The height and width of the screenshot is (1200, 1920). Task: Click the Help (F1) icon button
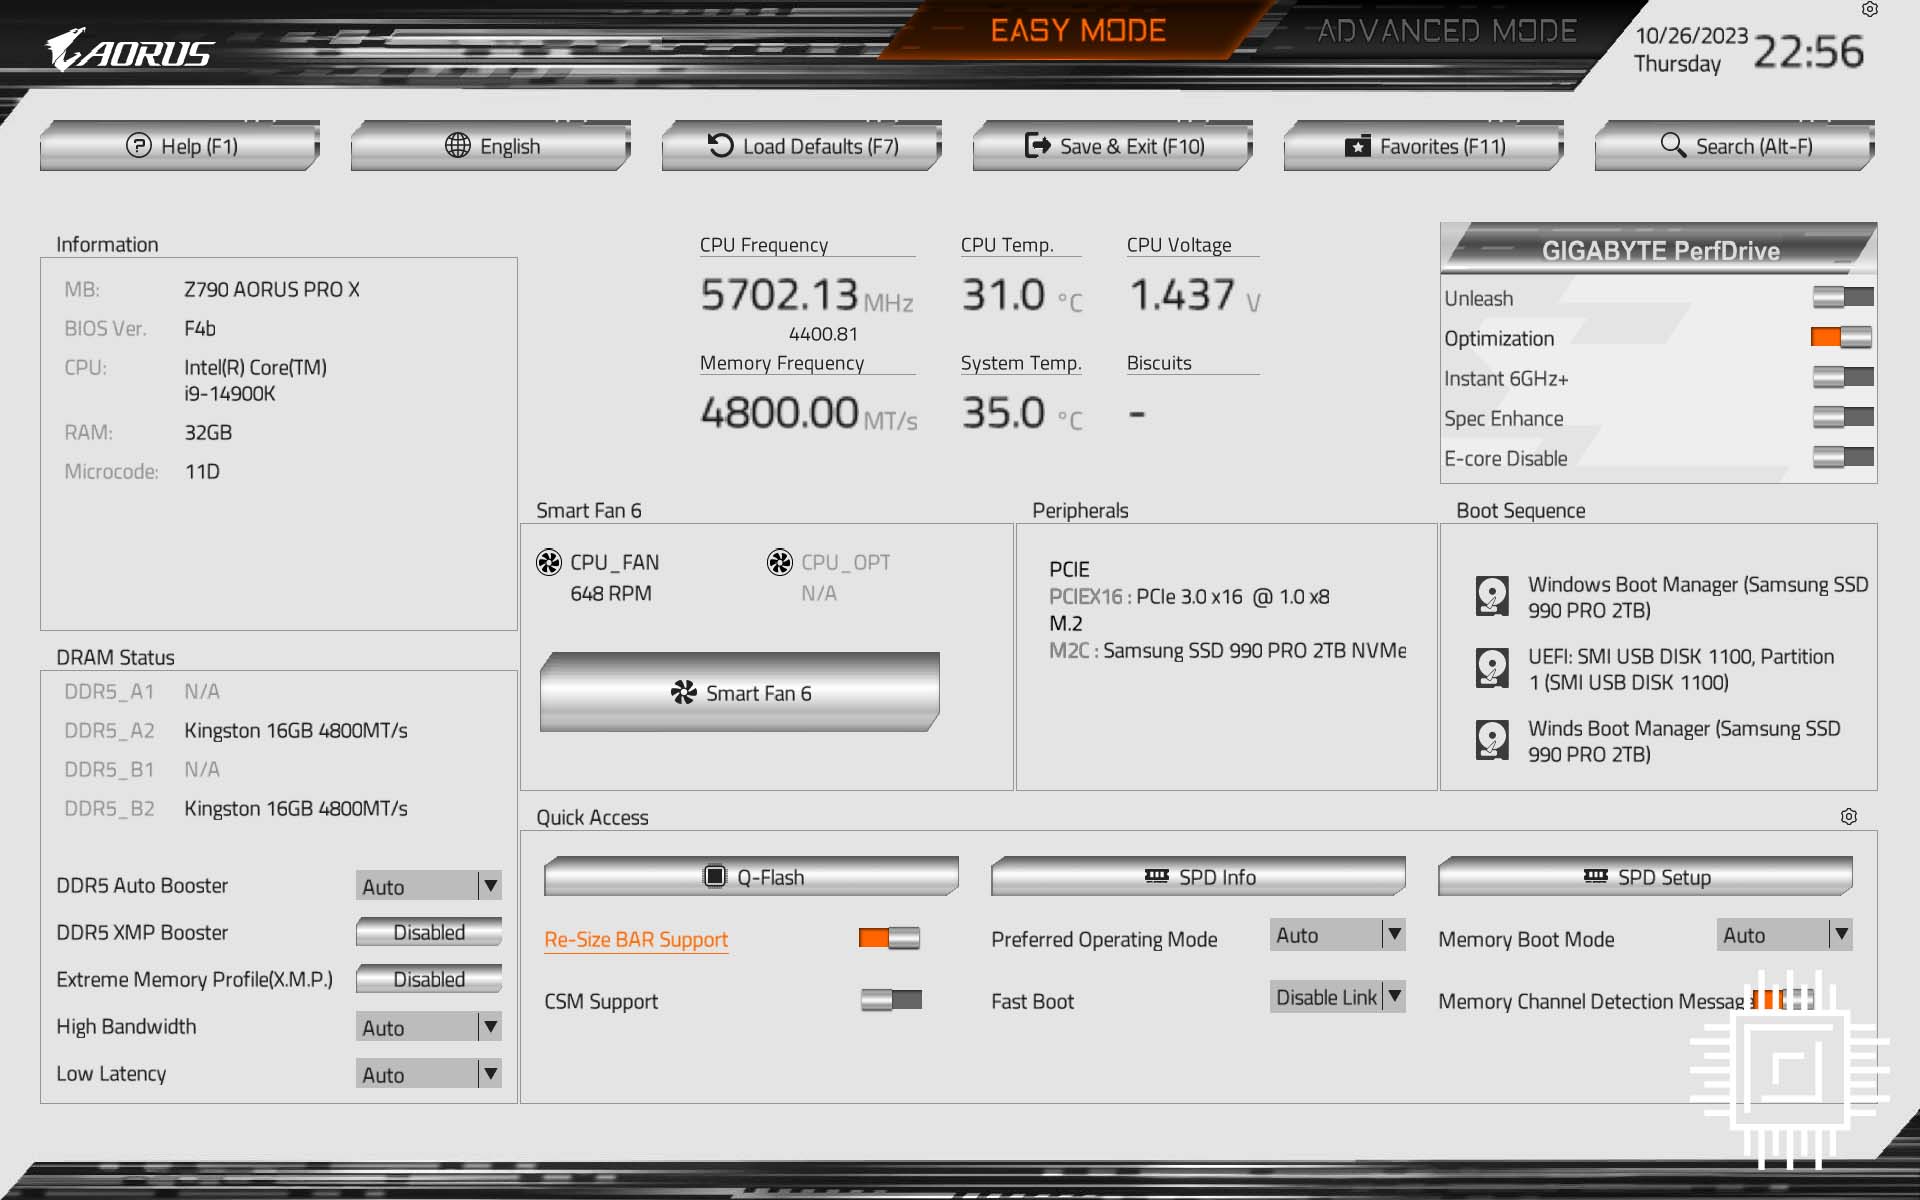(138, 145)
